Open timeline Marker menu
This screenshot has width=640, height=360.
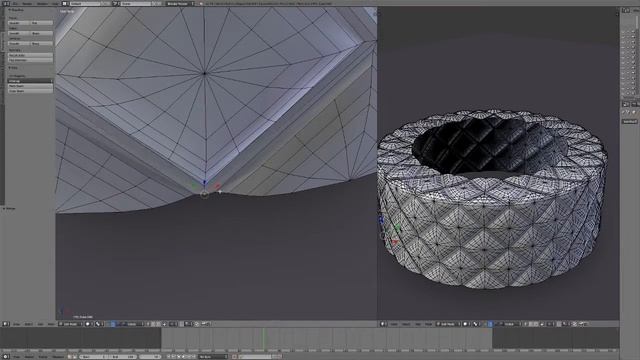[x=29, y=357]
